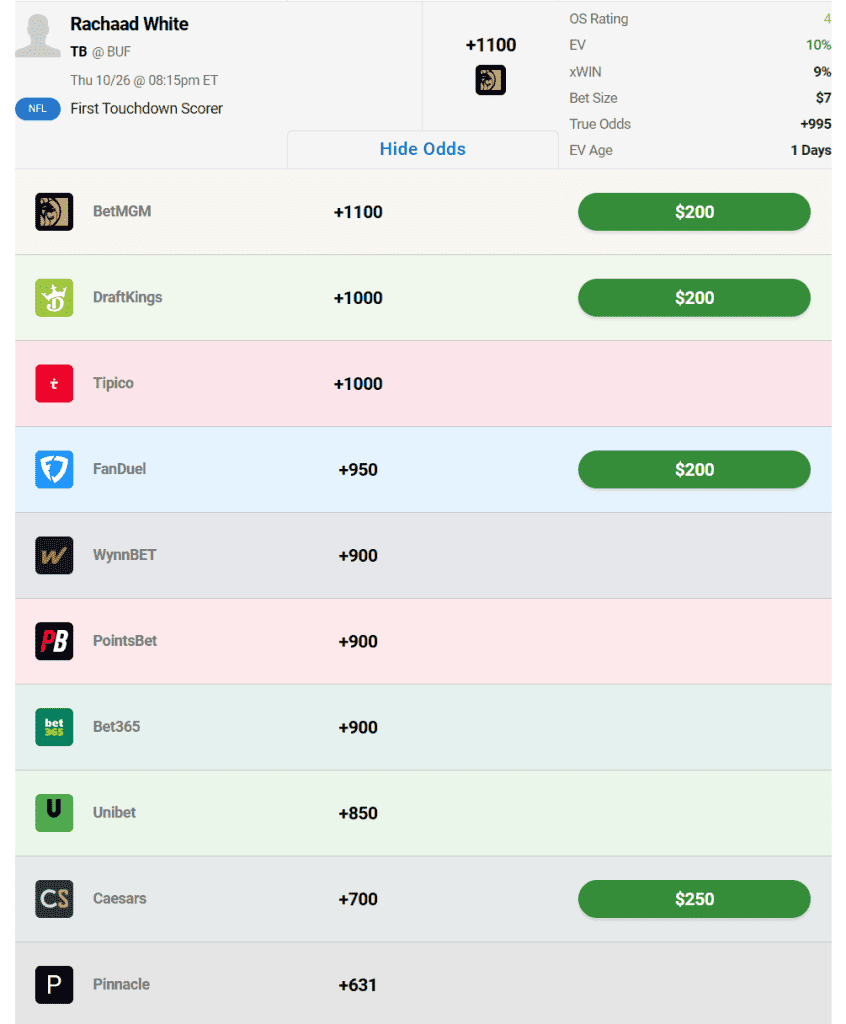Click the $200 button for DraftKings

694,298
